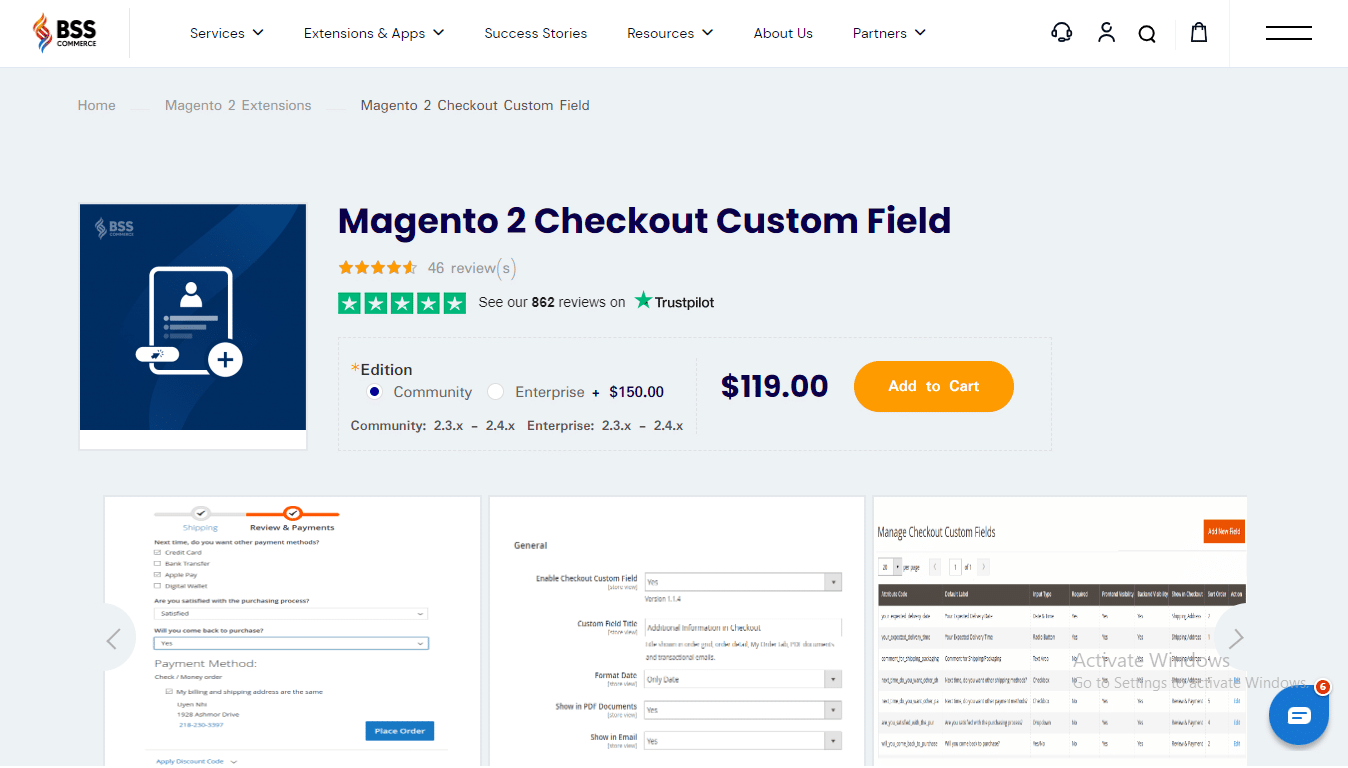The width and height of the screenshot is (1348, 768).
Task: Expand the Resources menu
Action: (670, 33)
